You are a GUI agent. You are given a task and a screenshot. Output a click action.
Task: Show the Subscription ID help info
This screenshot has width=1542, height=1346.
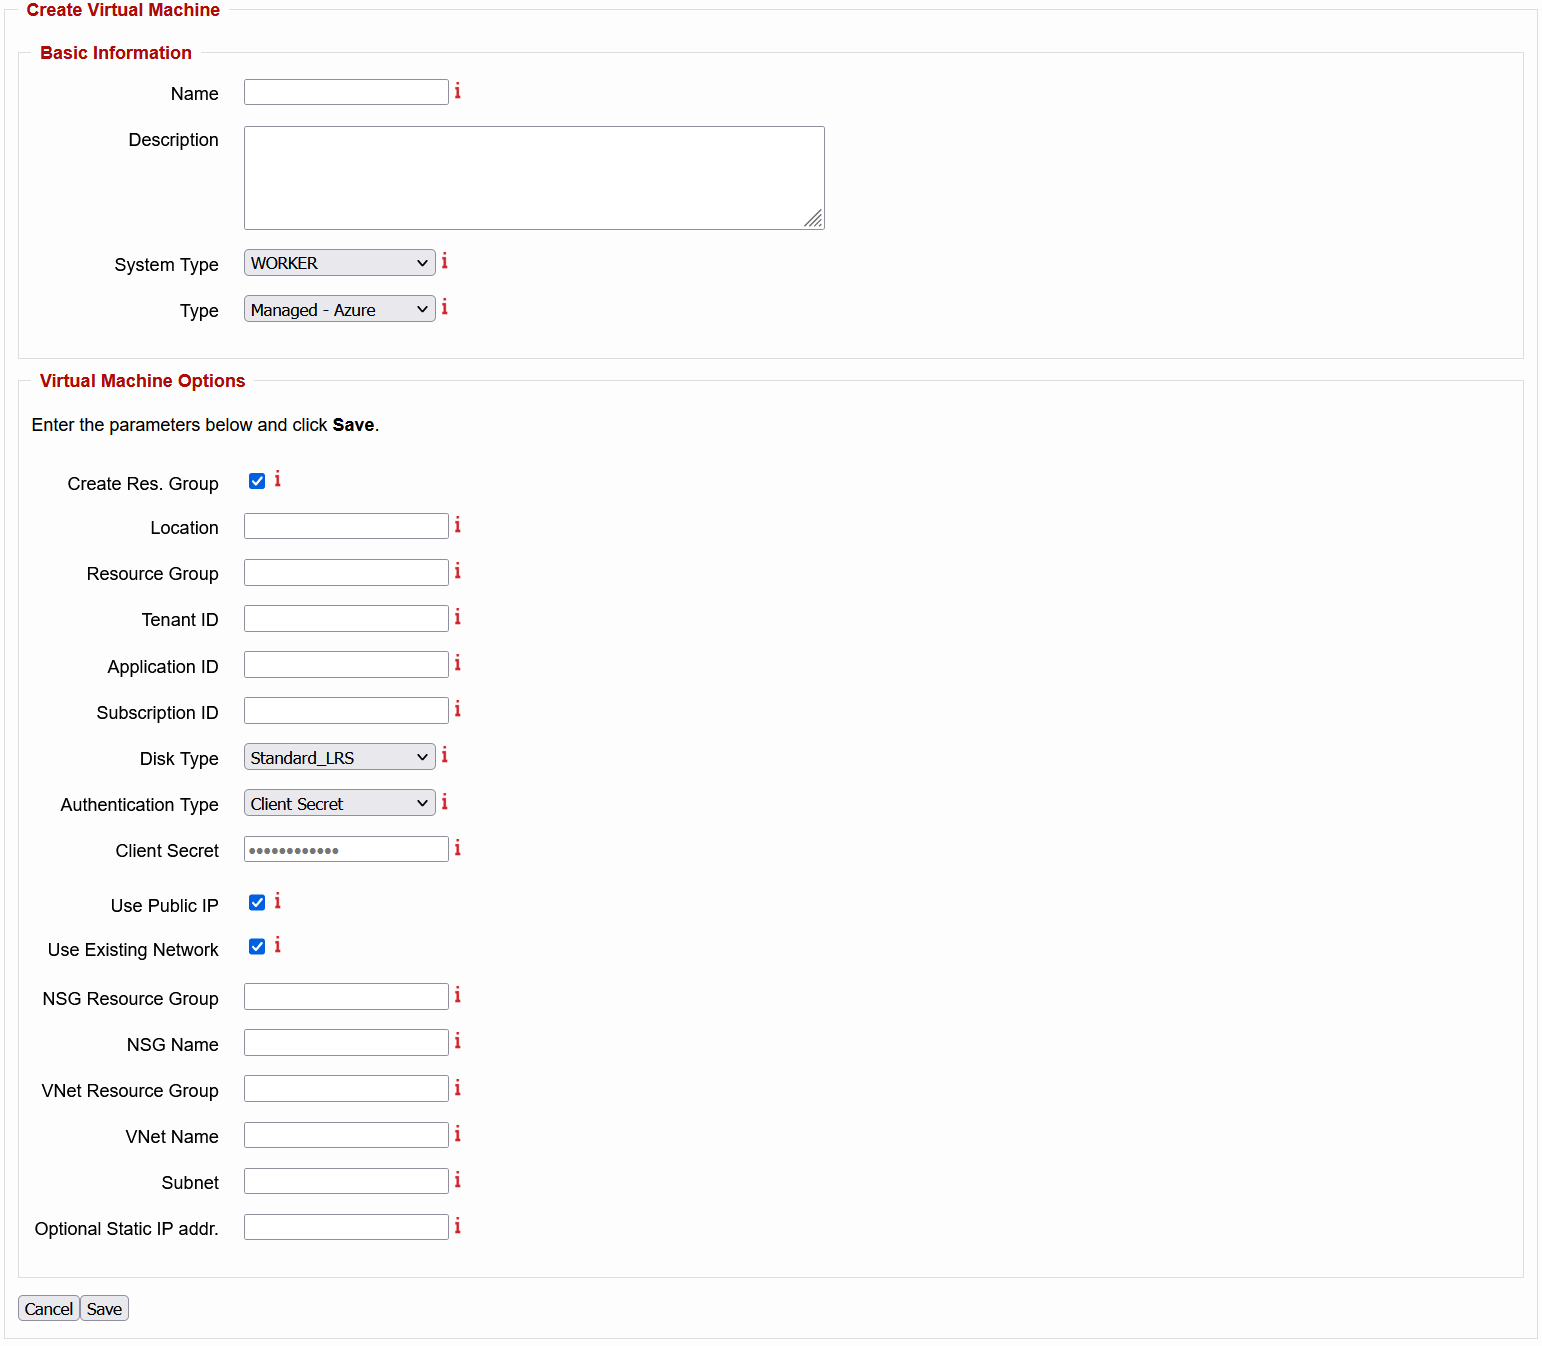pyautogui.click(x=458, y=709)
